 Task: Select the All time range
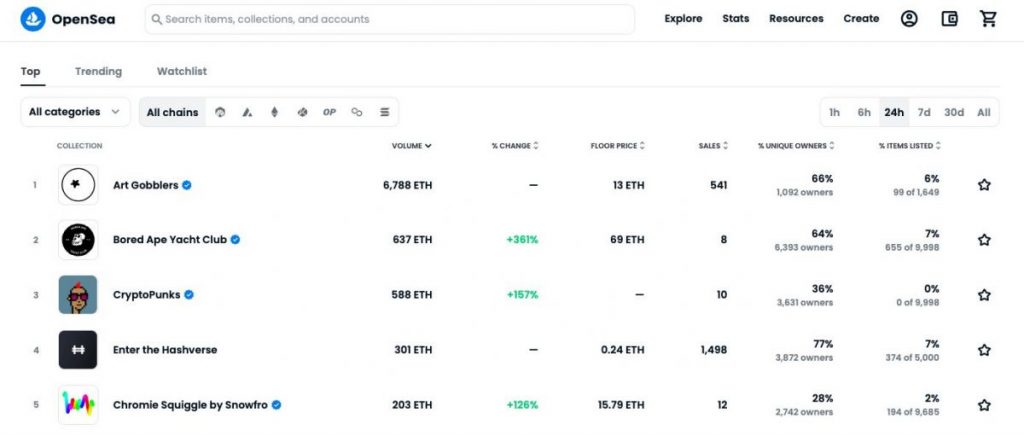(x=984, y=112)
